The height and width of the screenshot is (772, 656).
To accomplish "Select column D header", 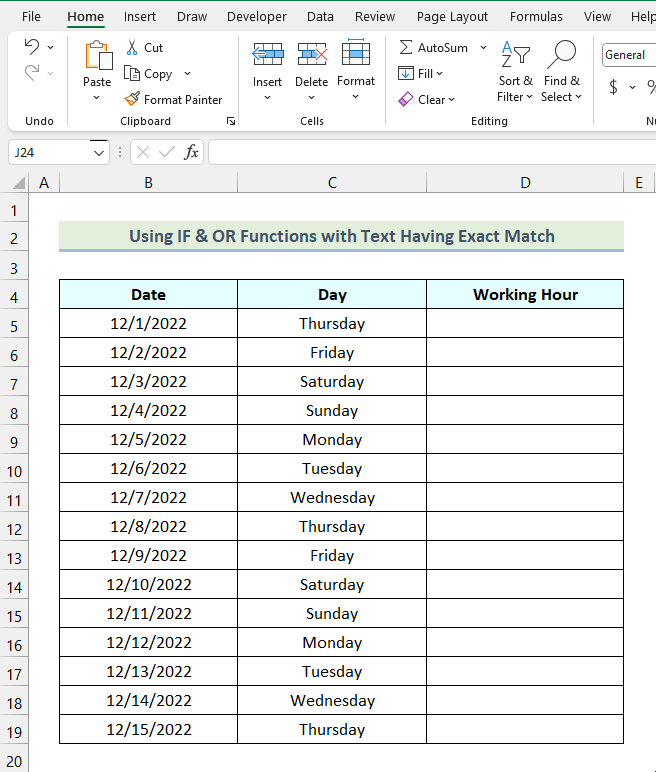I will (x=525, y=183).
